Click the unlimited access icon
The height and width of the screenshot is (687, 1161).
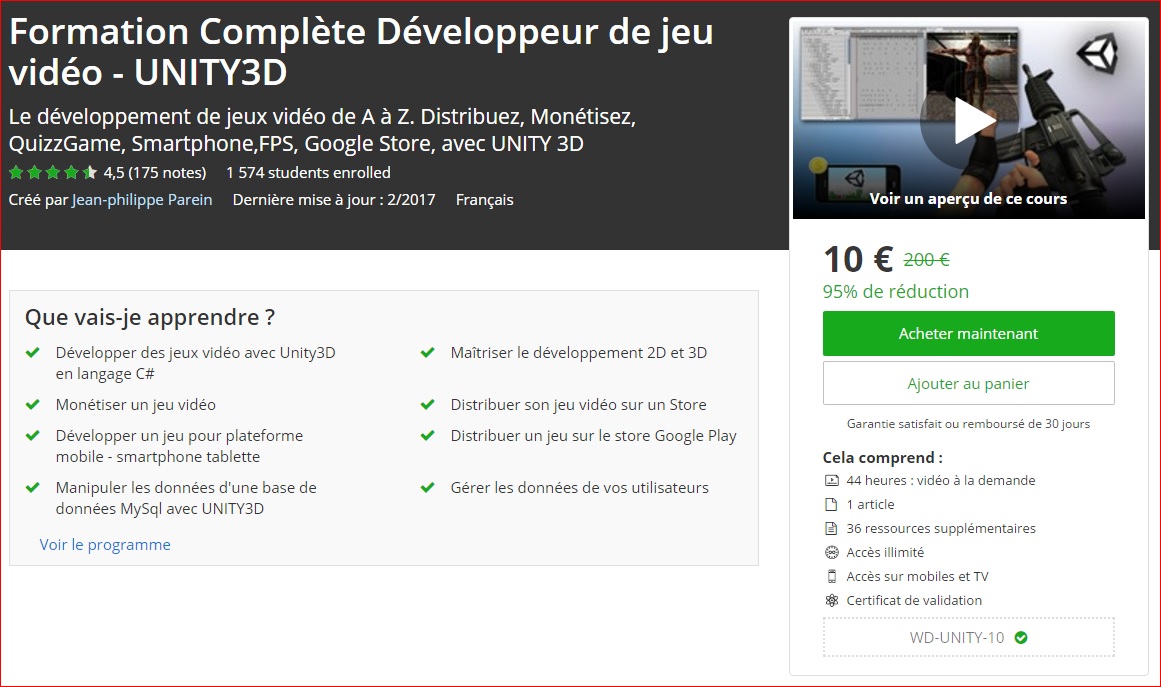pyautogui.click(x=832, y=552)
